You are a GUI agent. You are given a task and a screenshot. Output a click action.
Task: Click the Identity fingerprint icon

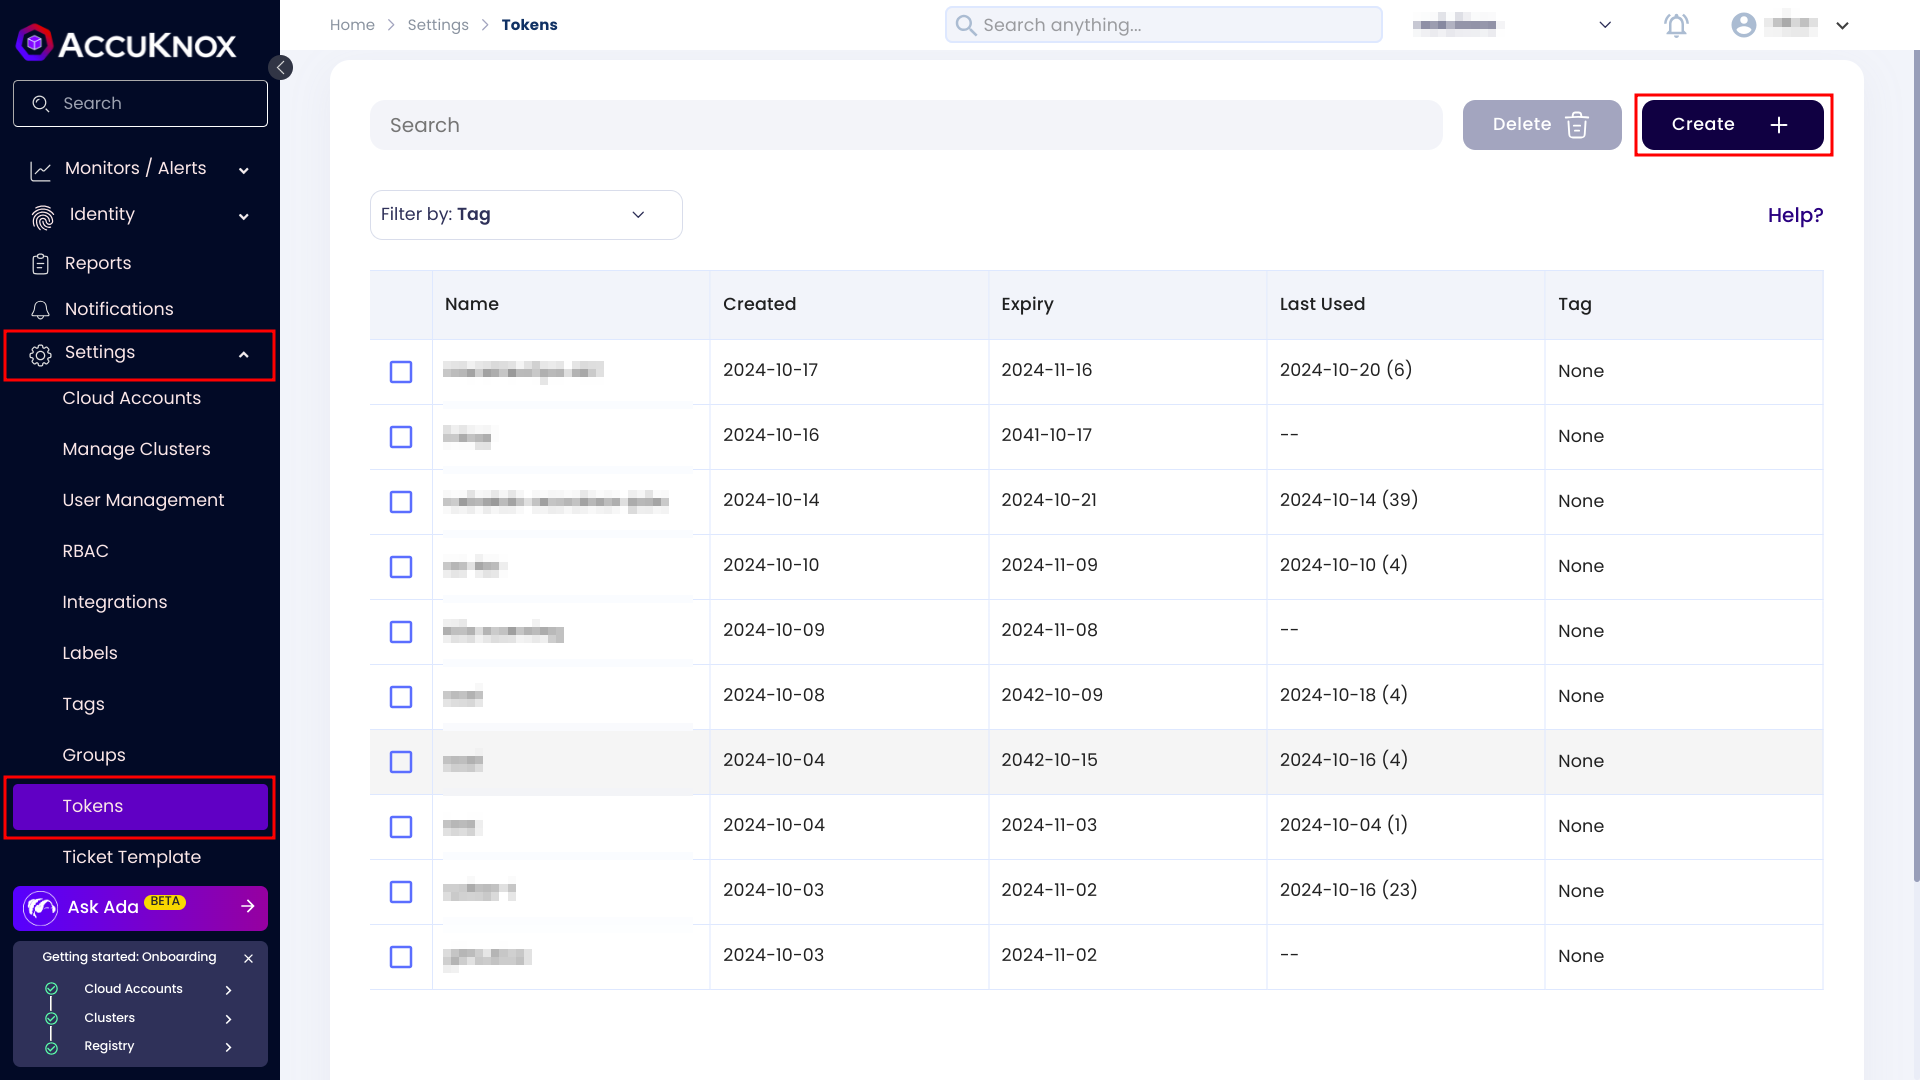(42, 215)
